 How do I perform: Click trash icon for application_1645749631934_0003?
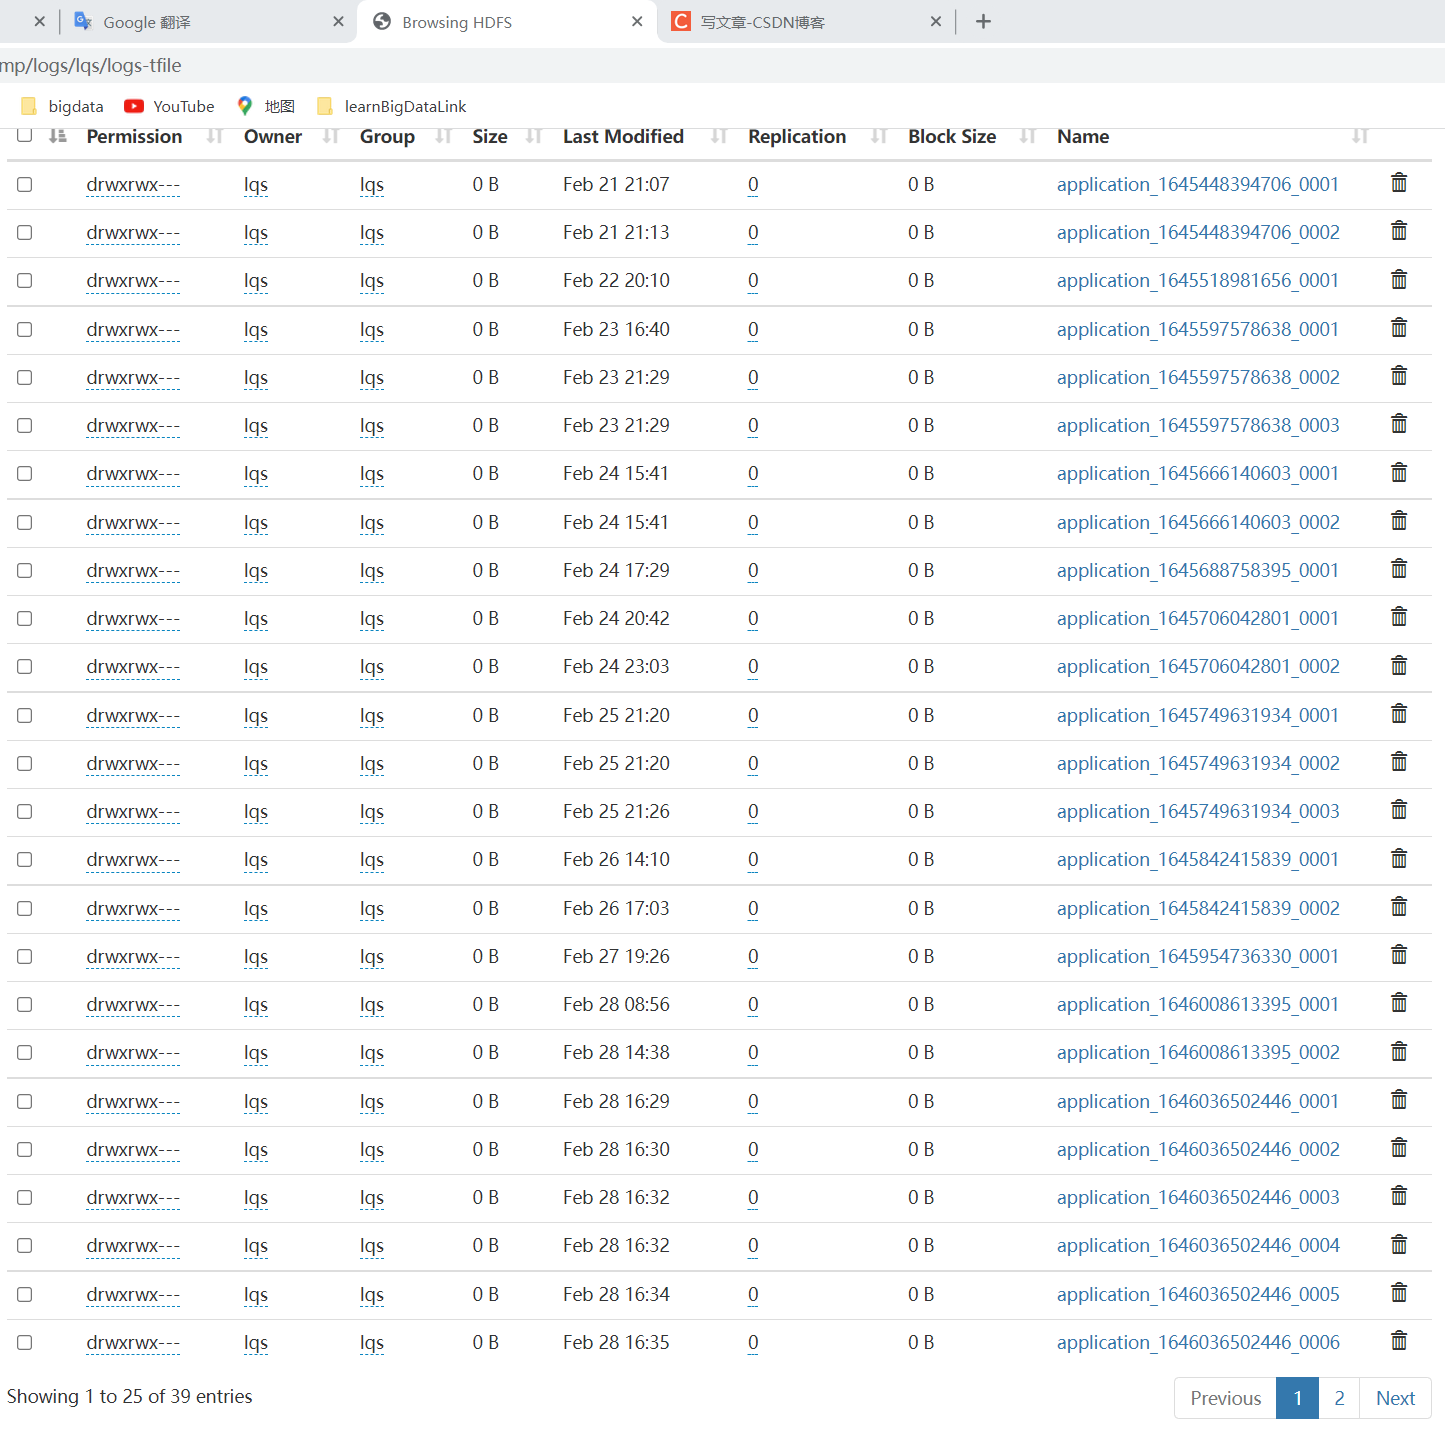point(1399,810)
